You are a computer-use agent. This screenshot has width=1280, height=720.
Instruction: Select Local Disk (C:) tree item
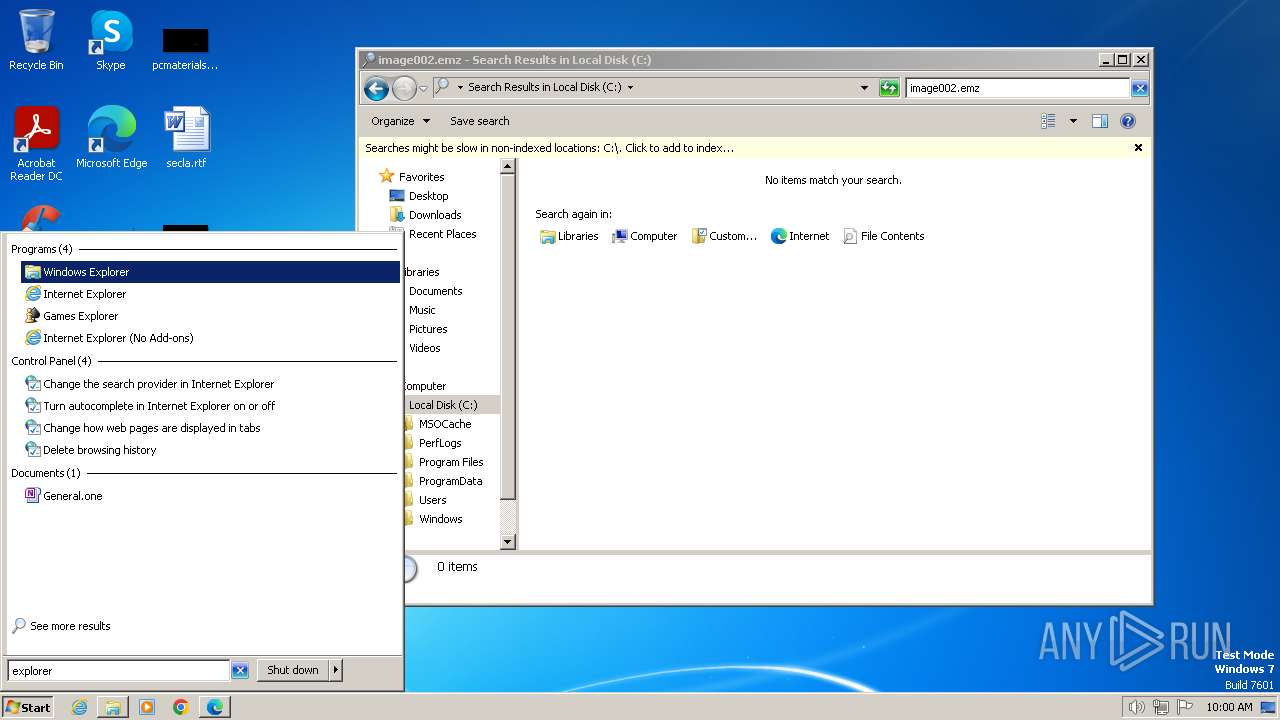(443, 405)
